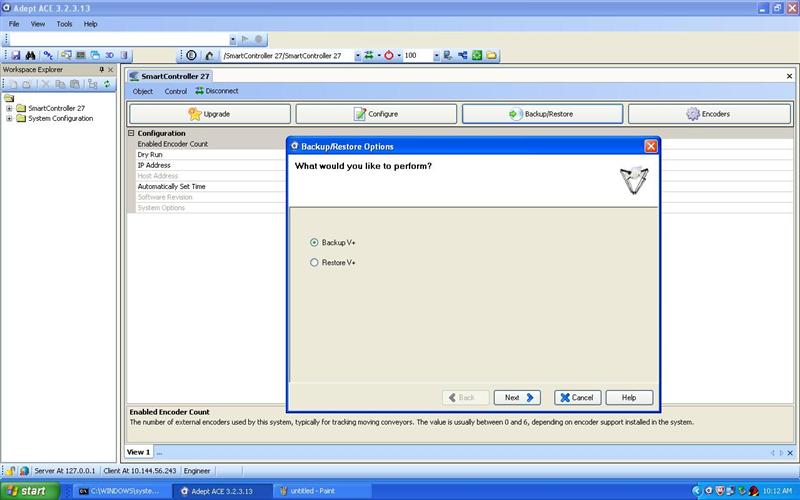Select the Automatically Set Time property row
The height and width of the screenshot is (500, 800).
pos(211,187)
